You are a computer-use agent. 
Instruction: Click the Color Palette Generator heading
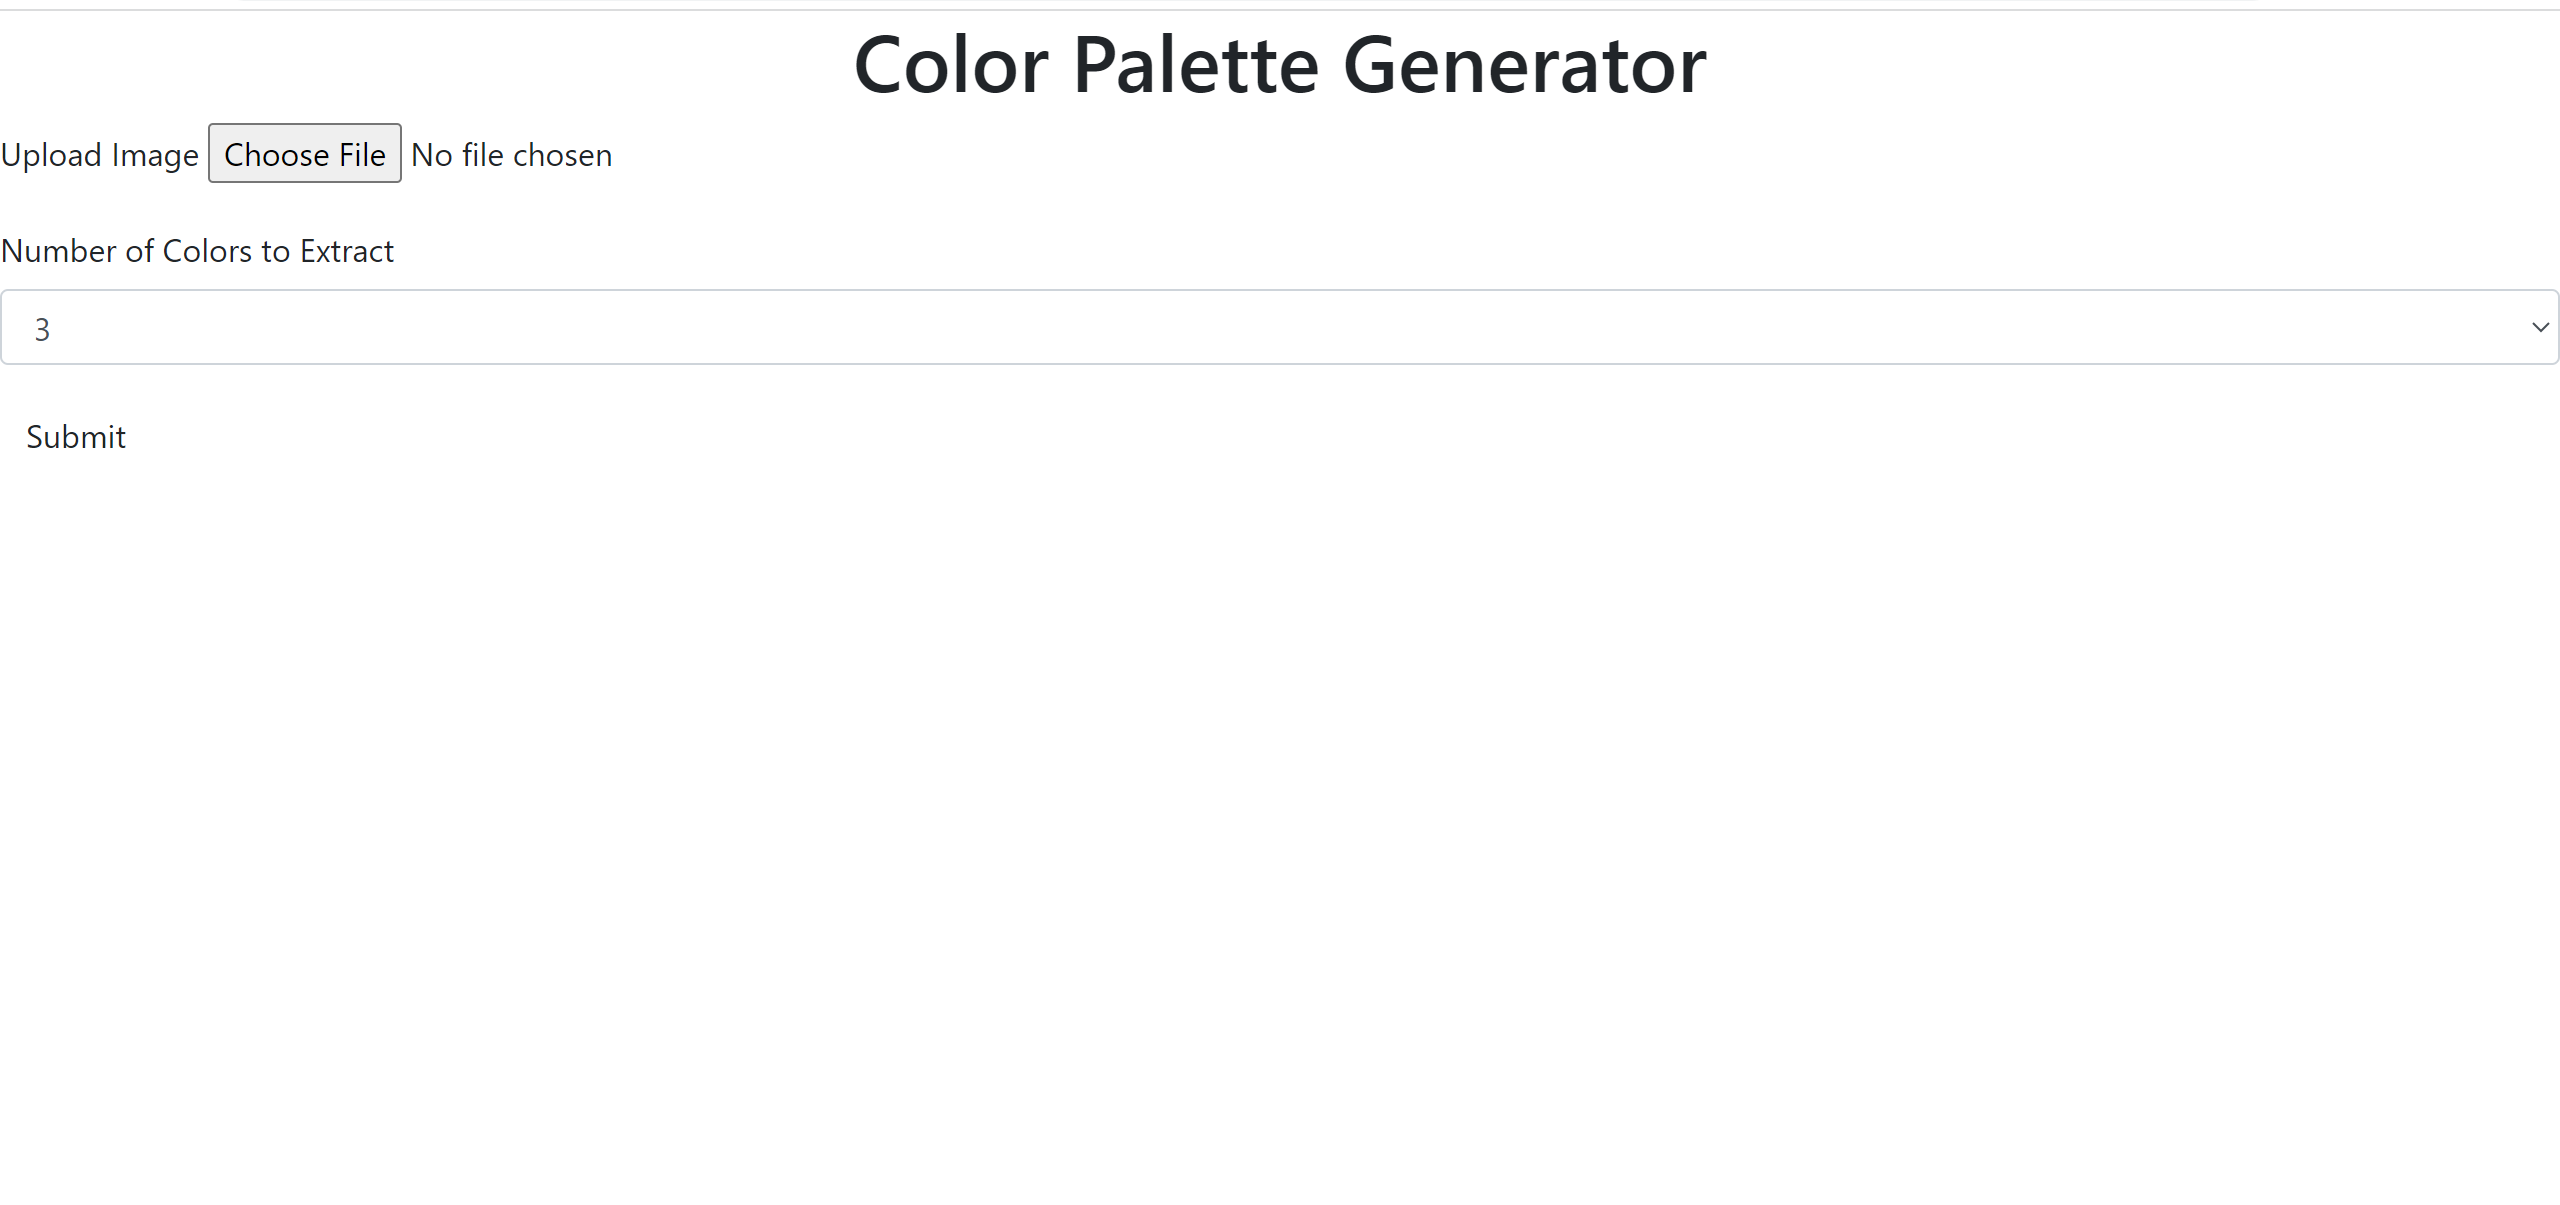(1279, 64)
